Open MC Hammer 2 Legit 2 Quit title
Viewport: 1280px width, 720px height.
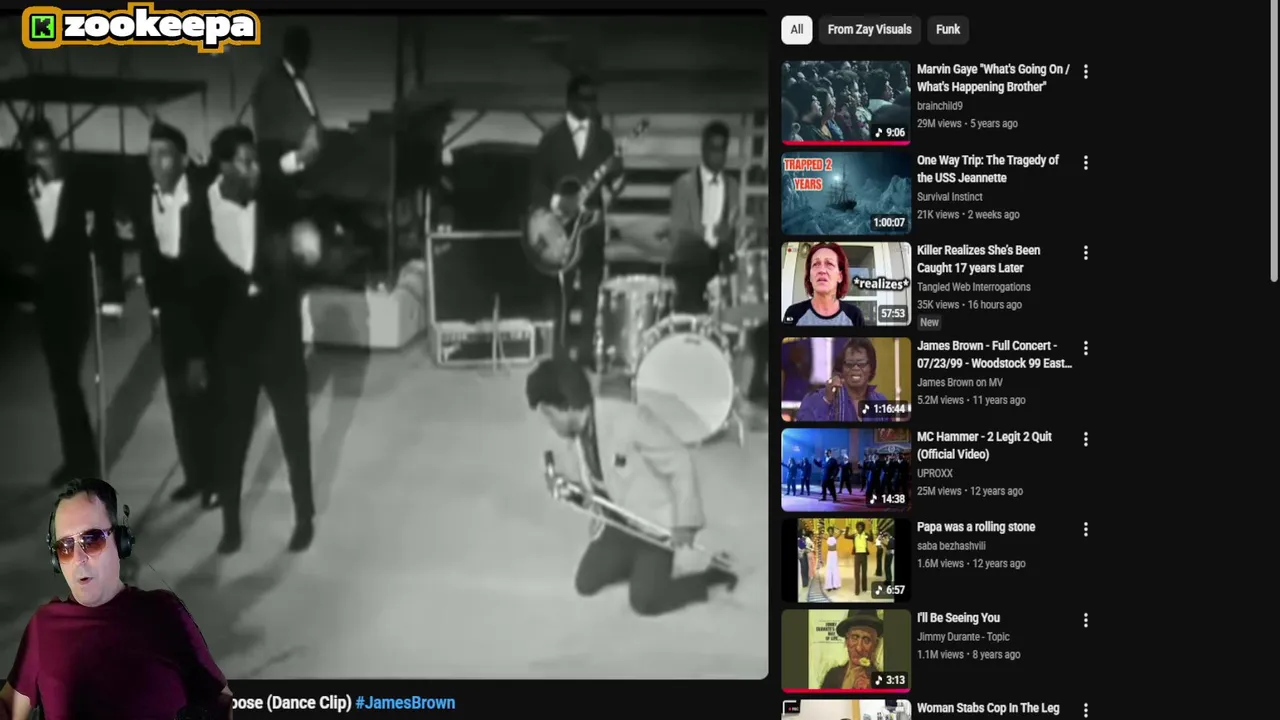point(984,445)
